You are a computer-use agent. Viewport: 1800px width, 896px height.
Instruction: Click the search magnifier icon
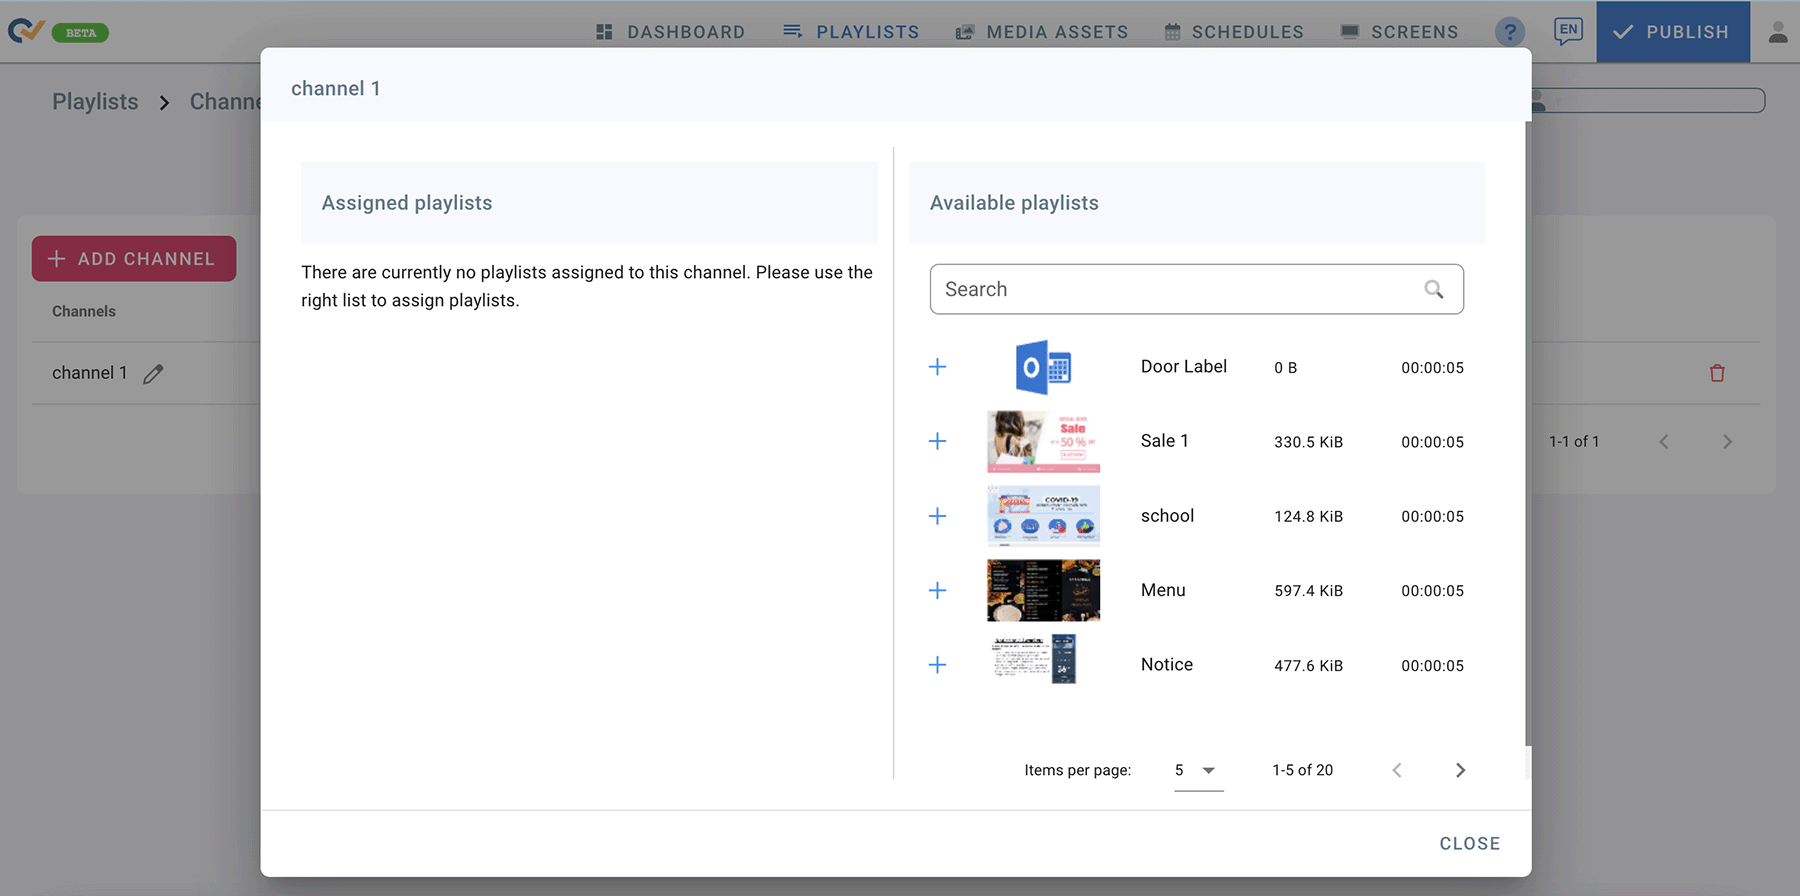[1433, 289]
